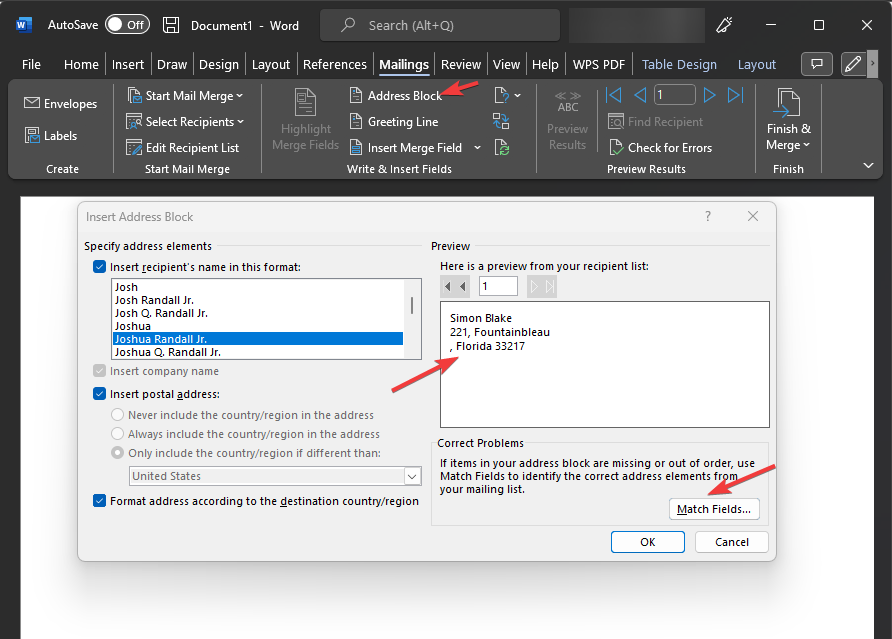892x639 pixels.
Task: Select name format 'Josh Q. Randall Jr.'
Action: point(258,314)
